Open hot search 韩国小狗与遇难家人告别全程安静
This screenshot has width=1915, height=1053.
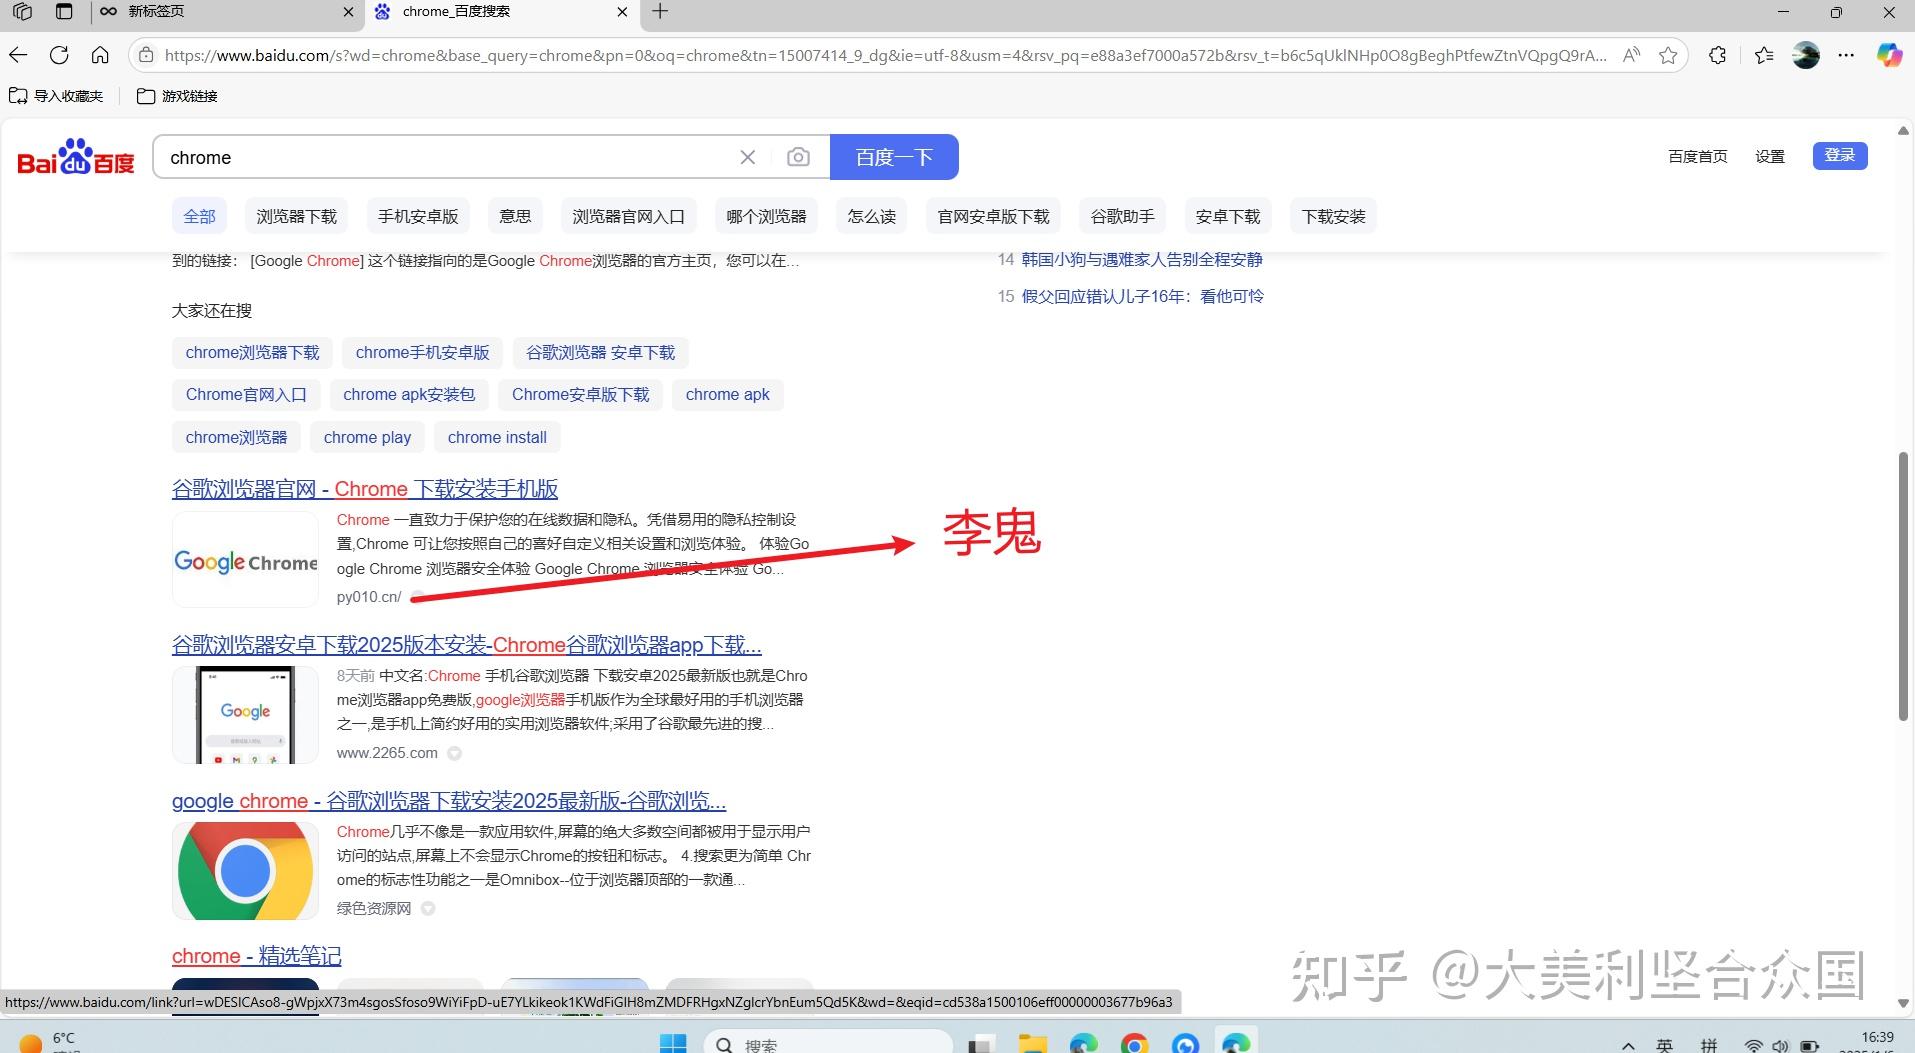(x=1142, y=259)
